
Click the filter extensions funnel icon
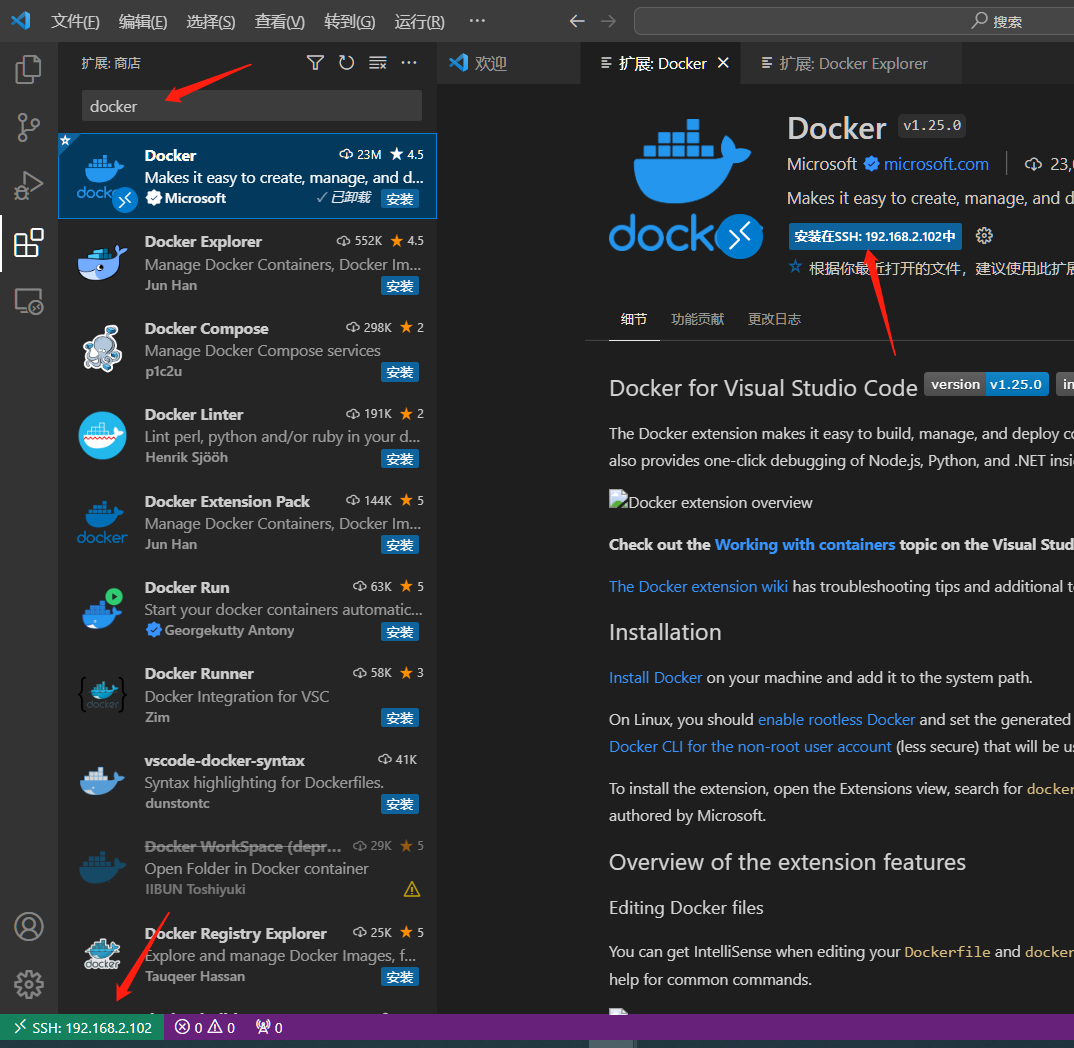[x=315, y=63]
